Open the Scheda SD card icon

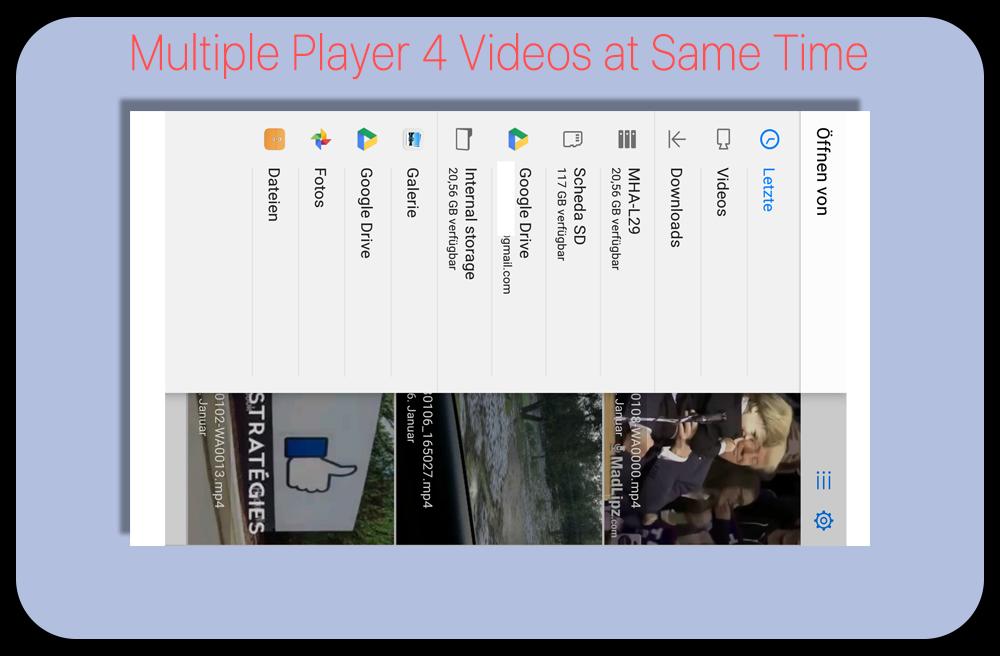coord(573,139)
